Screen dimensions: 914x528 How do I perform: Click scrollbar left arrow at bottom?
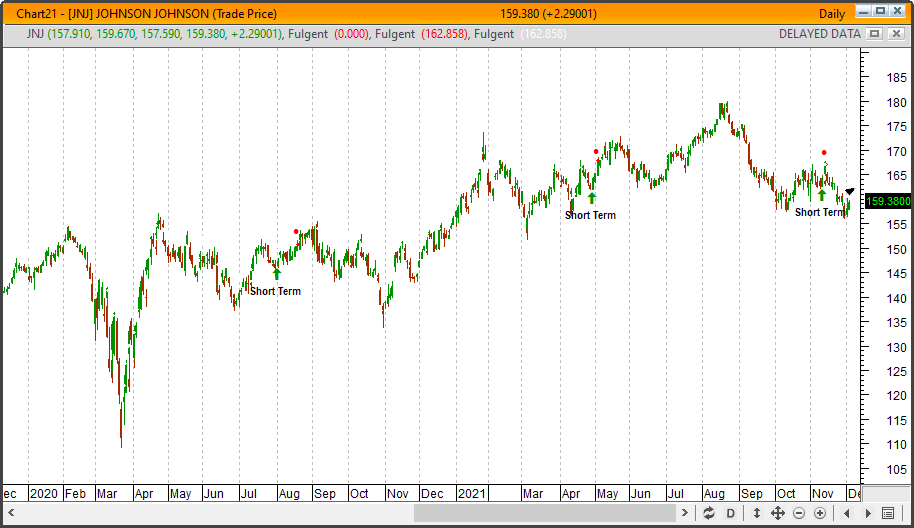coord(10,513)
